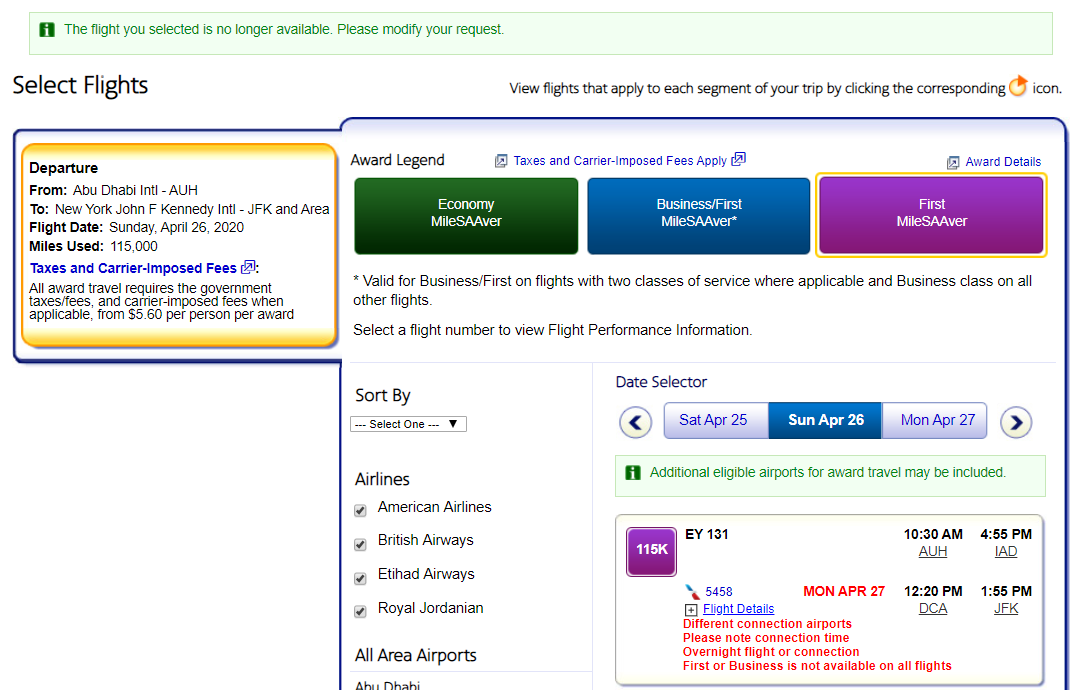Image resolution: width=1076 pixels, height=690 pixels.
Task: Go to previous dates with left arrow
Action: coord(635,422)
